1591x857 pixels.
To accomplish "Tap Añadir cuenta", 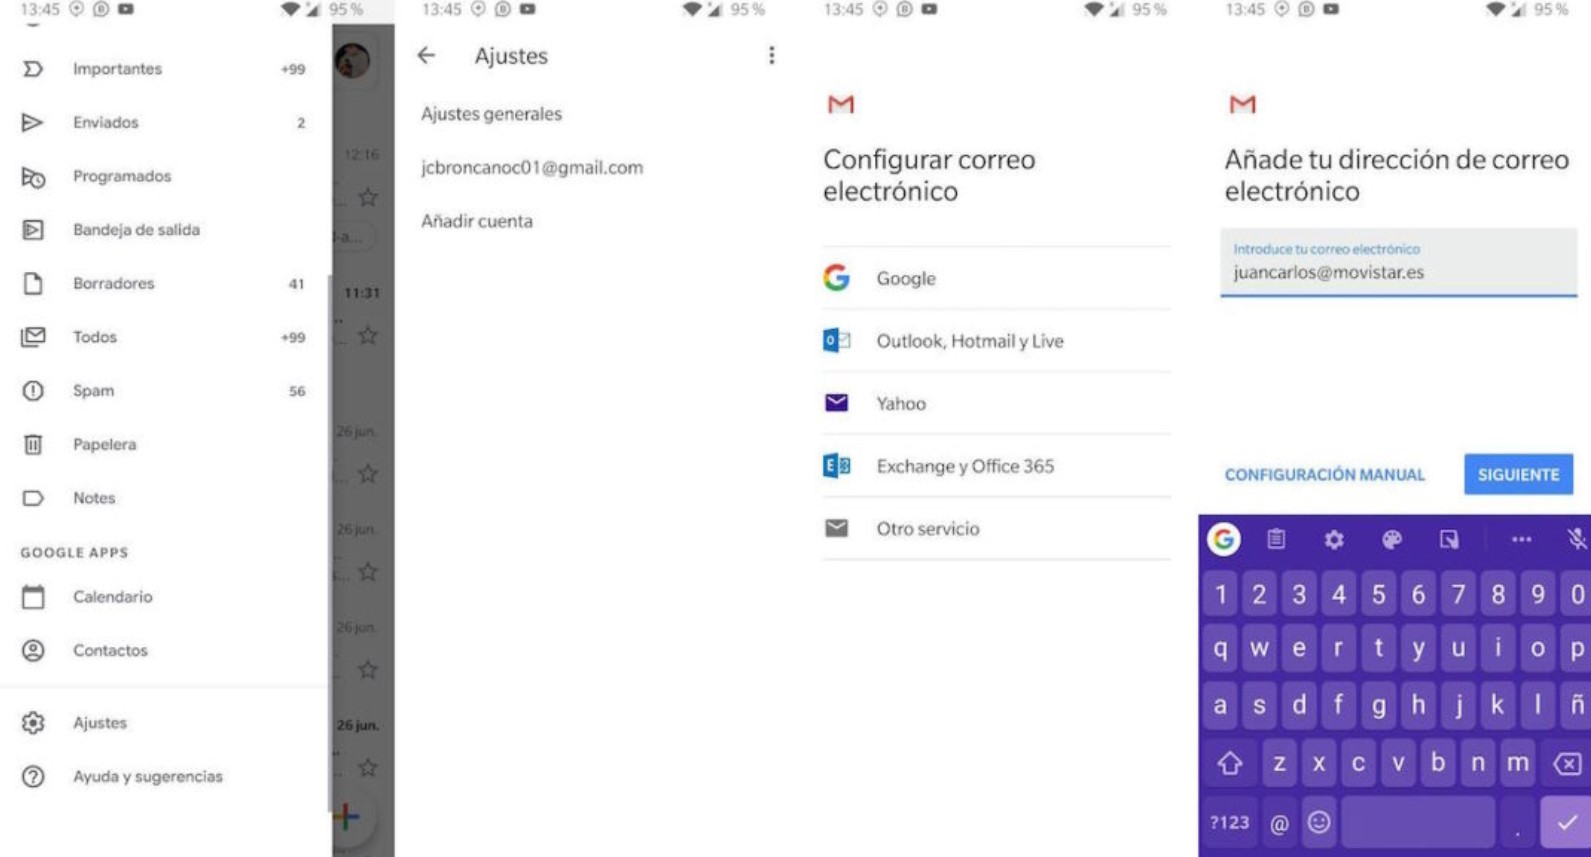I will click(477, 221).
